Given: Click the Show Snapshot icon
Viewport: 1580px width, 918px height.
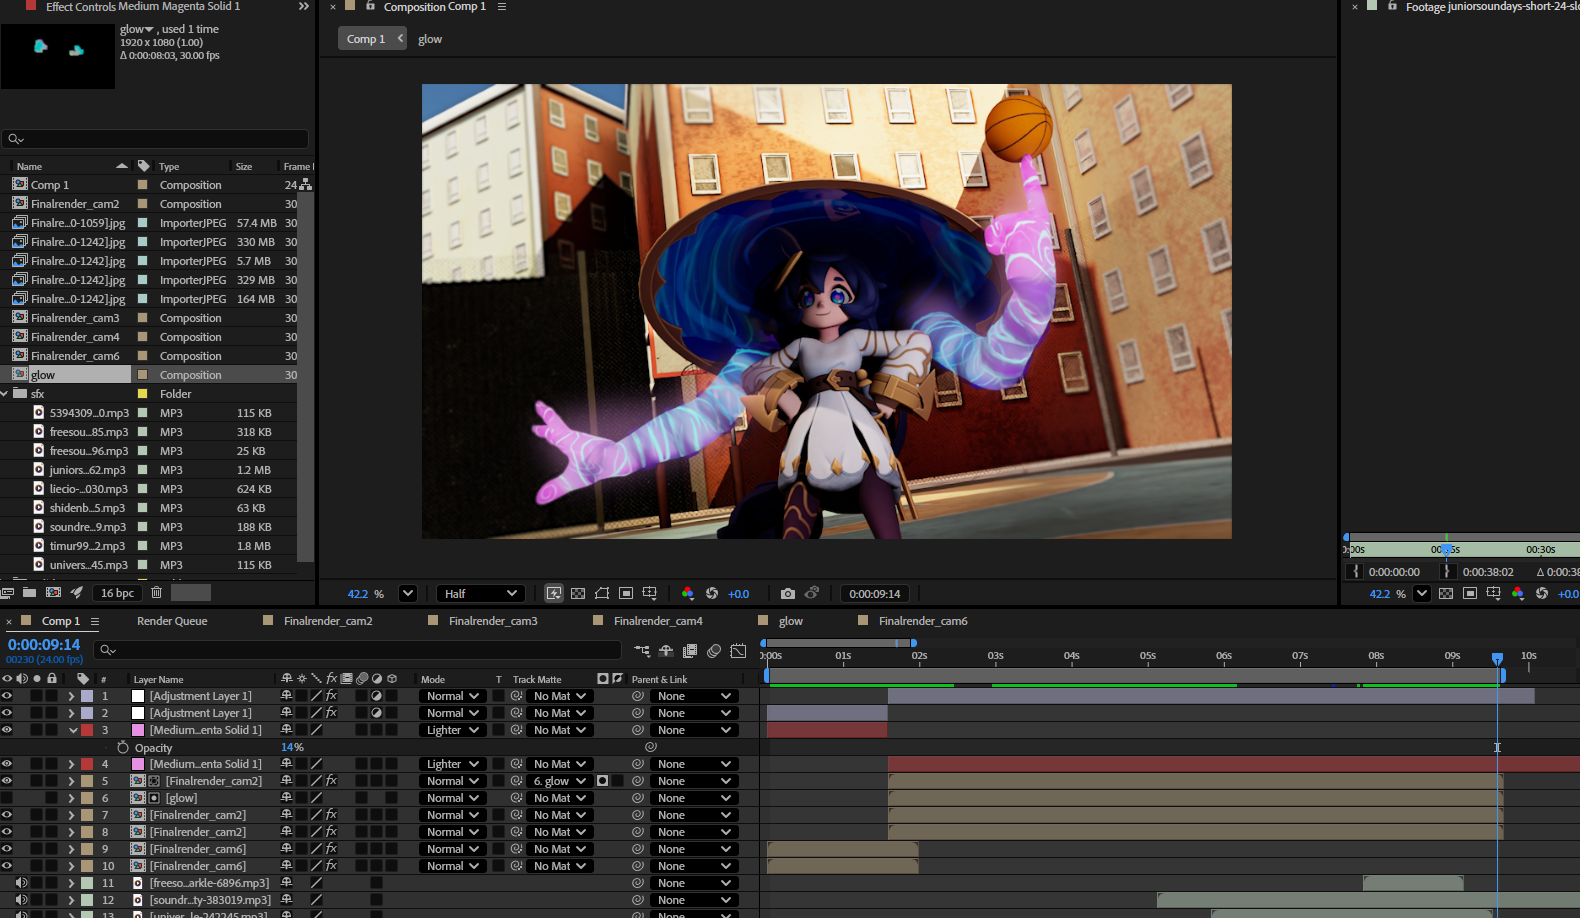Looking at the screenshot, I should 812,593.
